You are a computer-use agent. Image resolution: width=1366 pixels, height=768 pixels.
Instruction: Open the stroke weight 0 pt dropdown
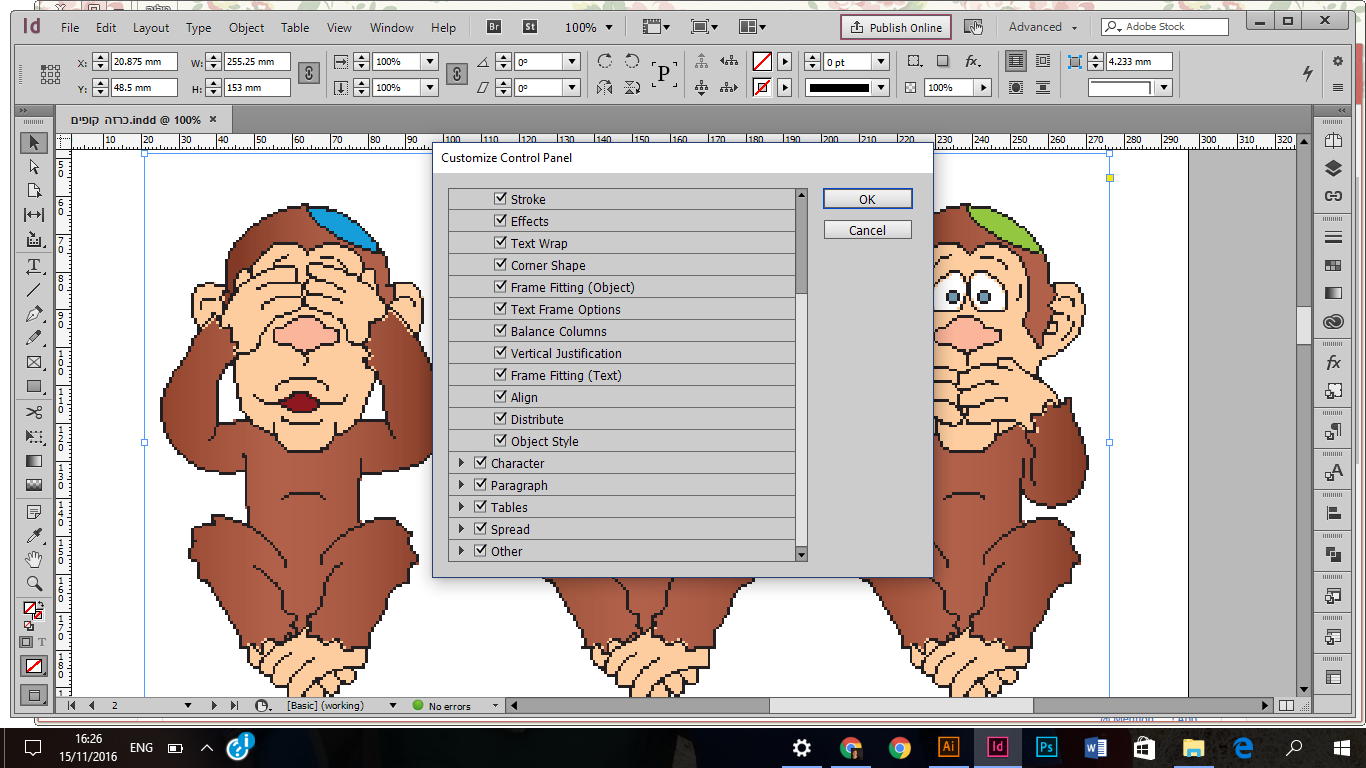[x=881, y=62]
